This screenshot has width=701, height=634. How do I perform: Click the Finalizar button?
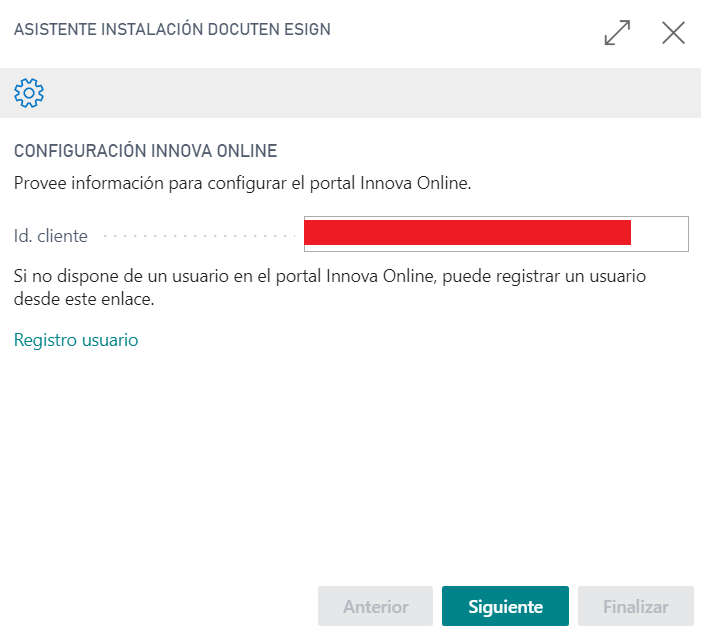(636, 606)
